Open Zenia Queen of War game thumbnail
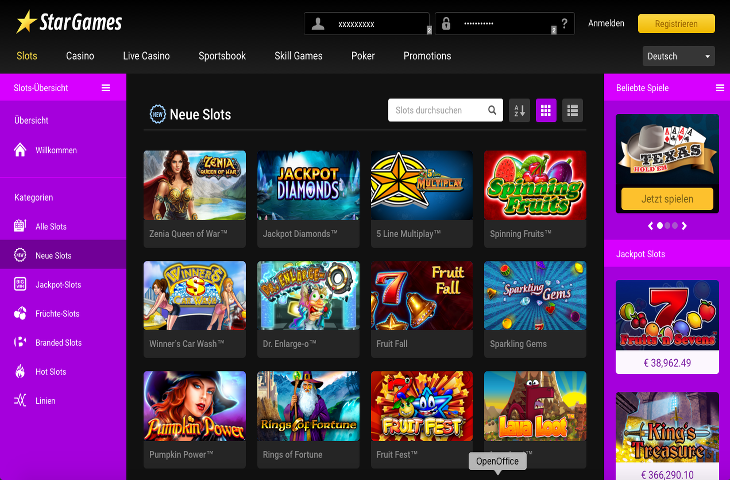 tap(195, 185)
